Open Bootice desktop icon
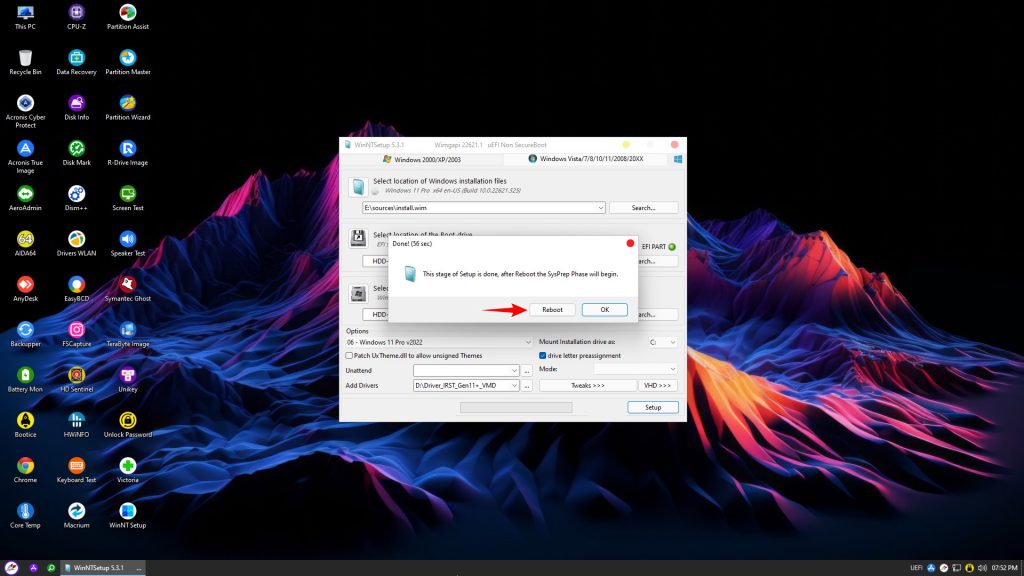The width and height of the screenshot is (1024, 576). click(x=25, y=424)
